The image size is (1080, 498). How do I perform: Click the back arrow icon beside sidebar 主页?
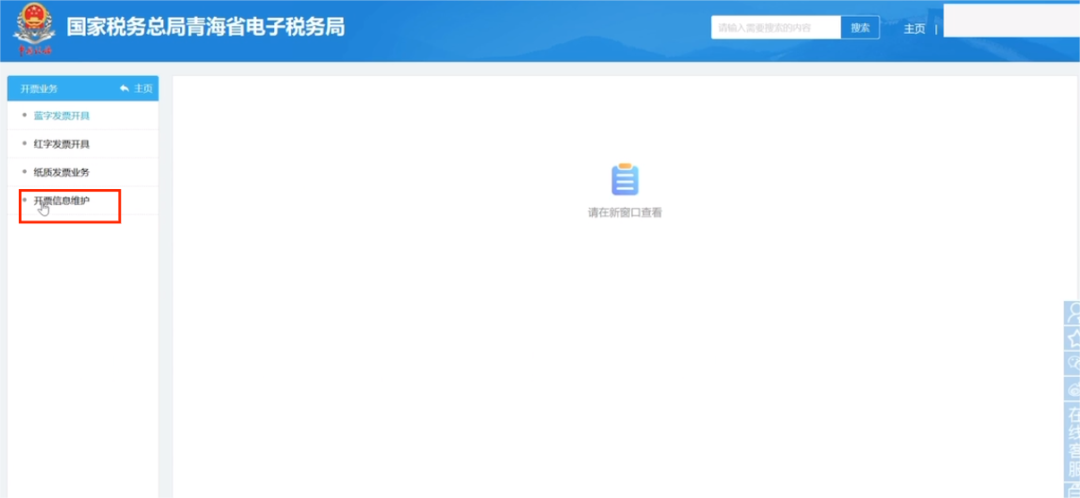pos(125,89)
